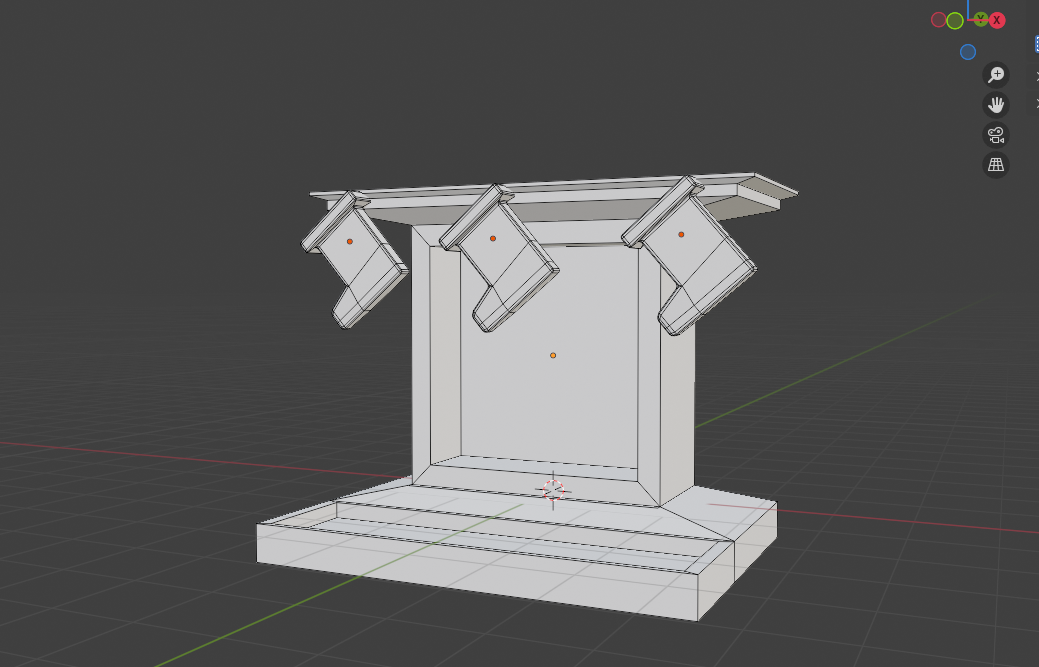The height and width of the screenshot is (667, 1039).
Task: Click the unlabeled green ring negative-Y gizmo circle
Action: point(955,21)
